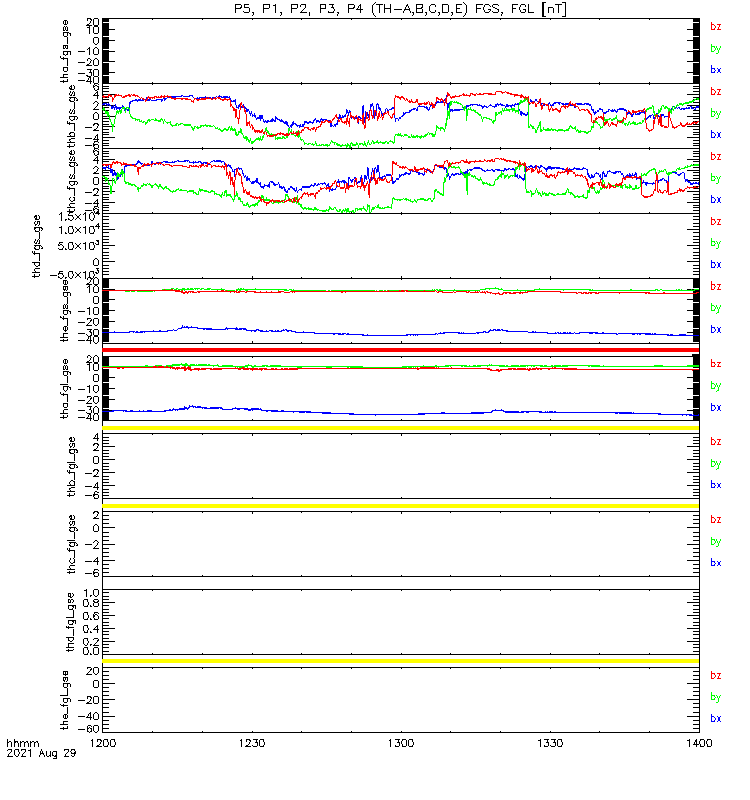750x800 pixels.
Task: Click the thb_fgs_gse axis label
Action: coord(72,117)
